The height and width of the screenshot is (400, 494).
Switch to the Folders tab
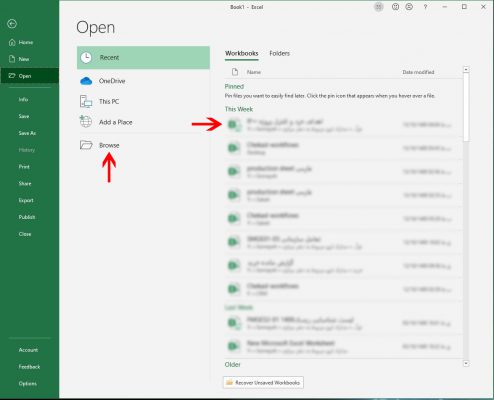[279, 53]
